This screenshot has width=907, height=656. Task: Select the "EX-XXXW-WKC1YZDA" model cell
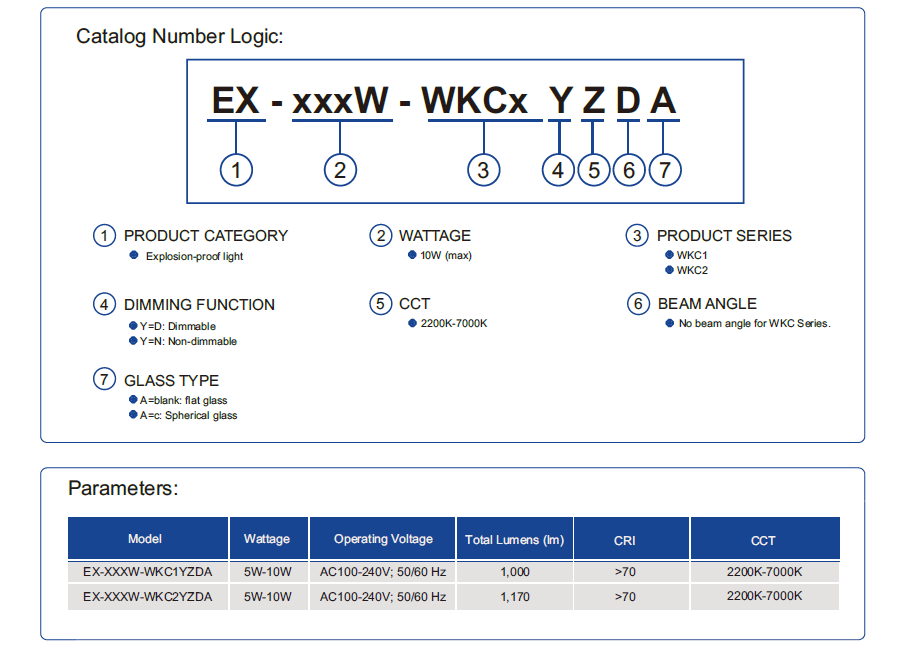tap(148, 572)
